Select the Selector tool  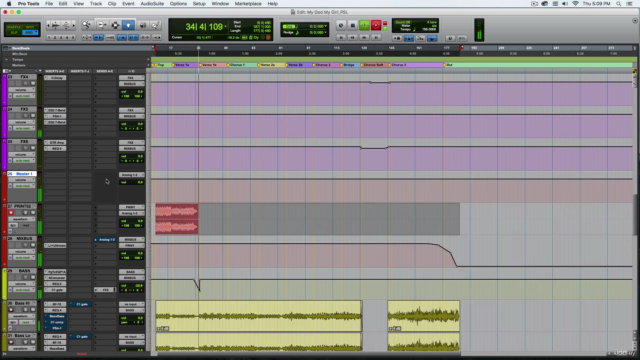coord(115,25)
